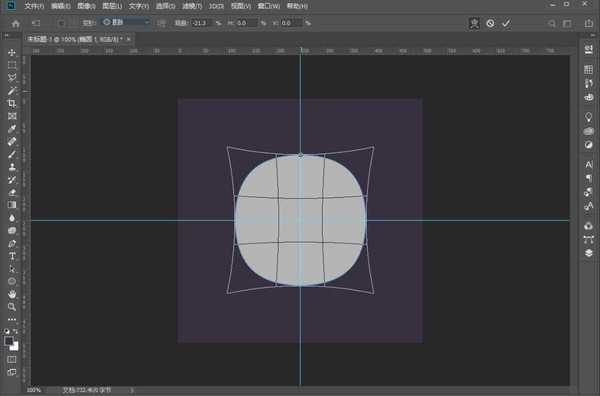Select the Ellipse shape tool

click(x=12, y=282)
